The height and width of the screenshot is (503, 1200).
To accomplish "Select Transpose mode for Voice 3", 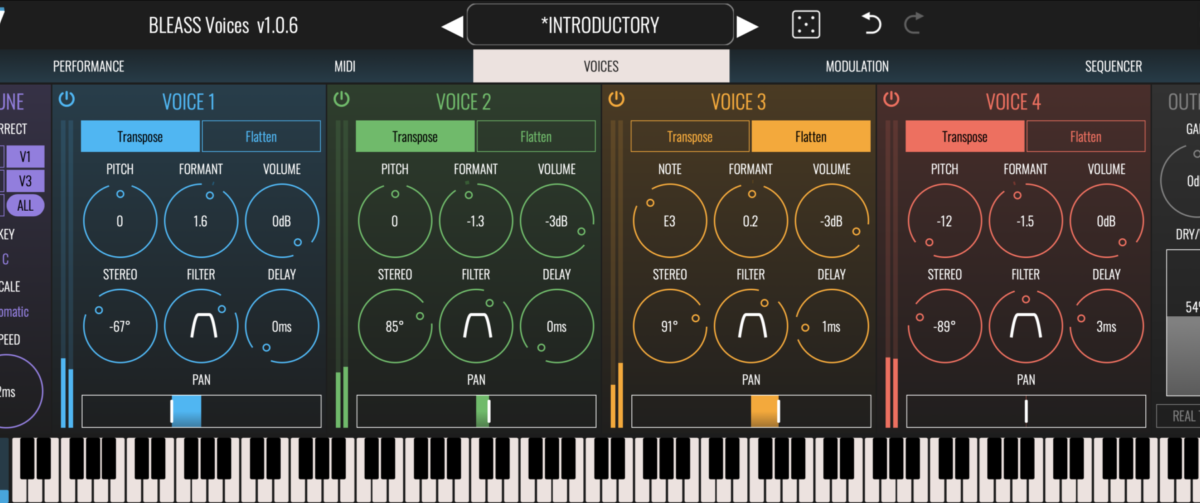I will pos(690,137).
